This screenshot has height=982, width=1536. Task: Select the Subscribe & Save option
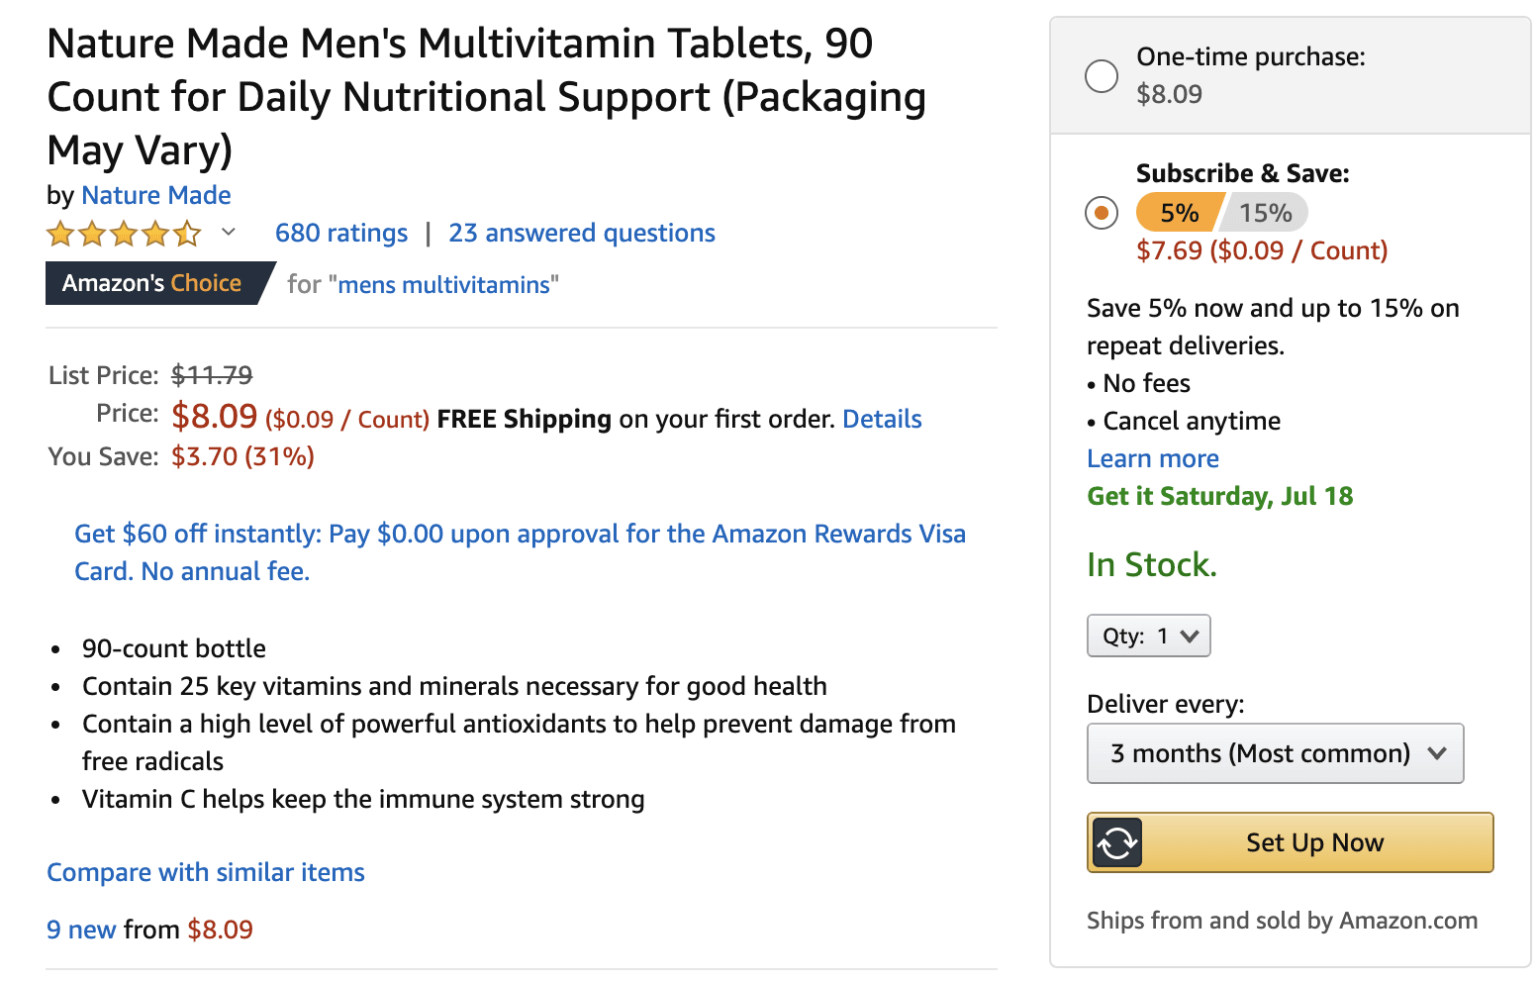pos(1101,213)
